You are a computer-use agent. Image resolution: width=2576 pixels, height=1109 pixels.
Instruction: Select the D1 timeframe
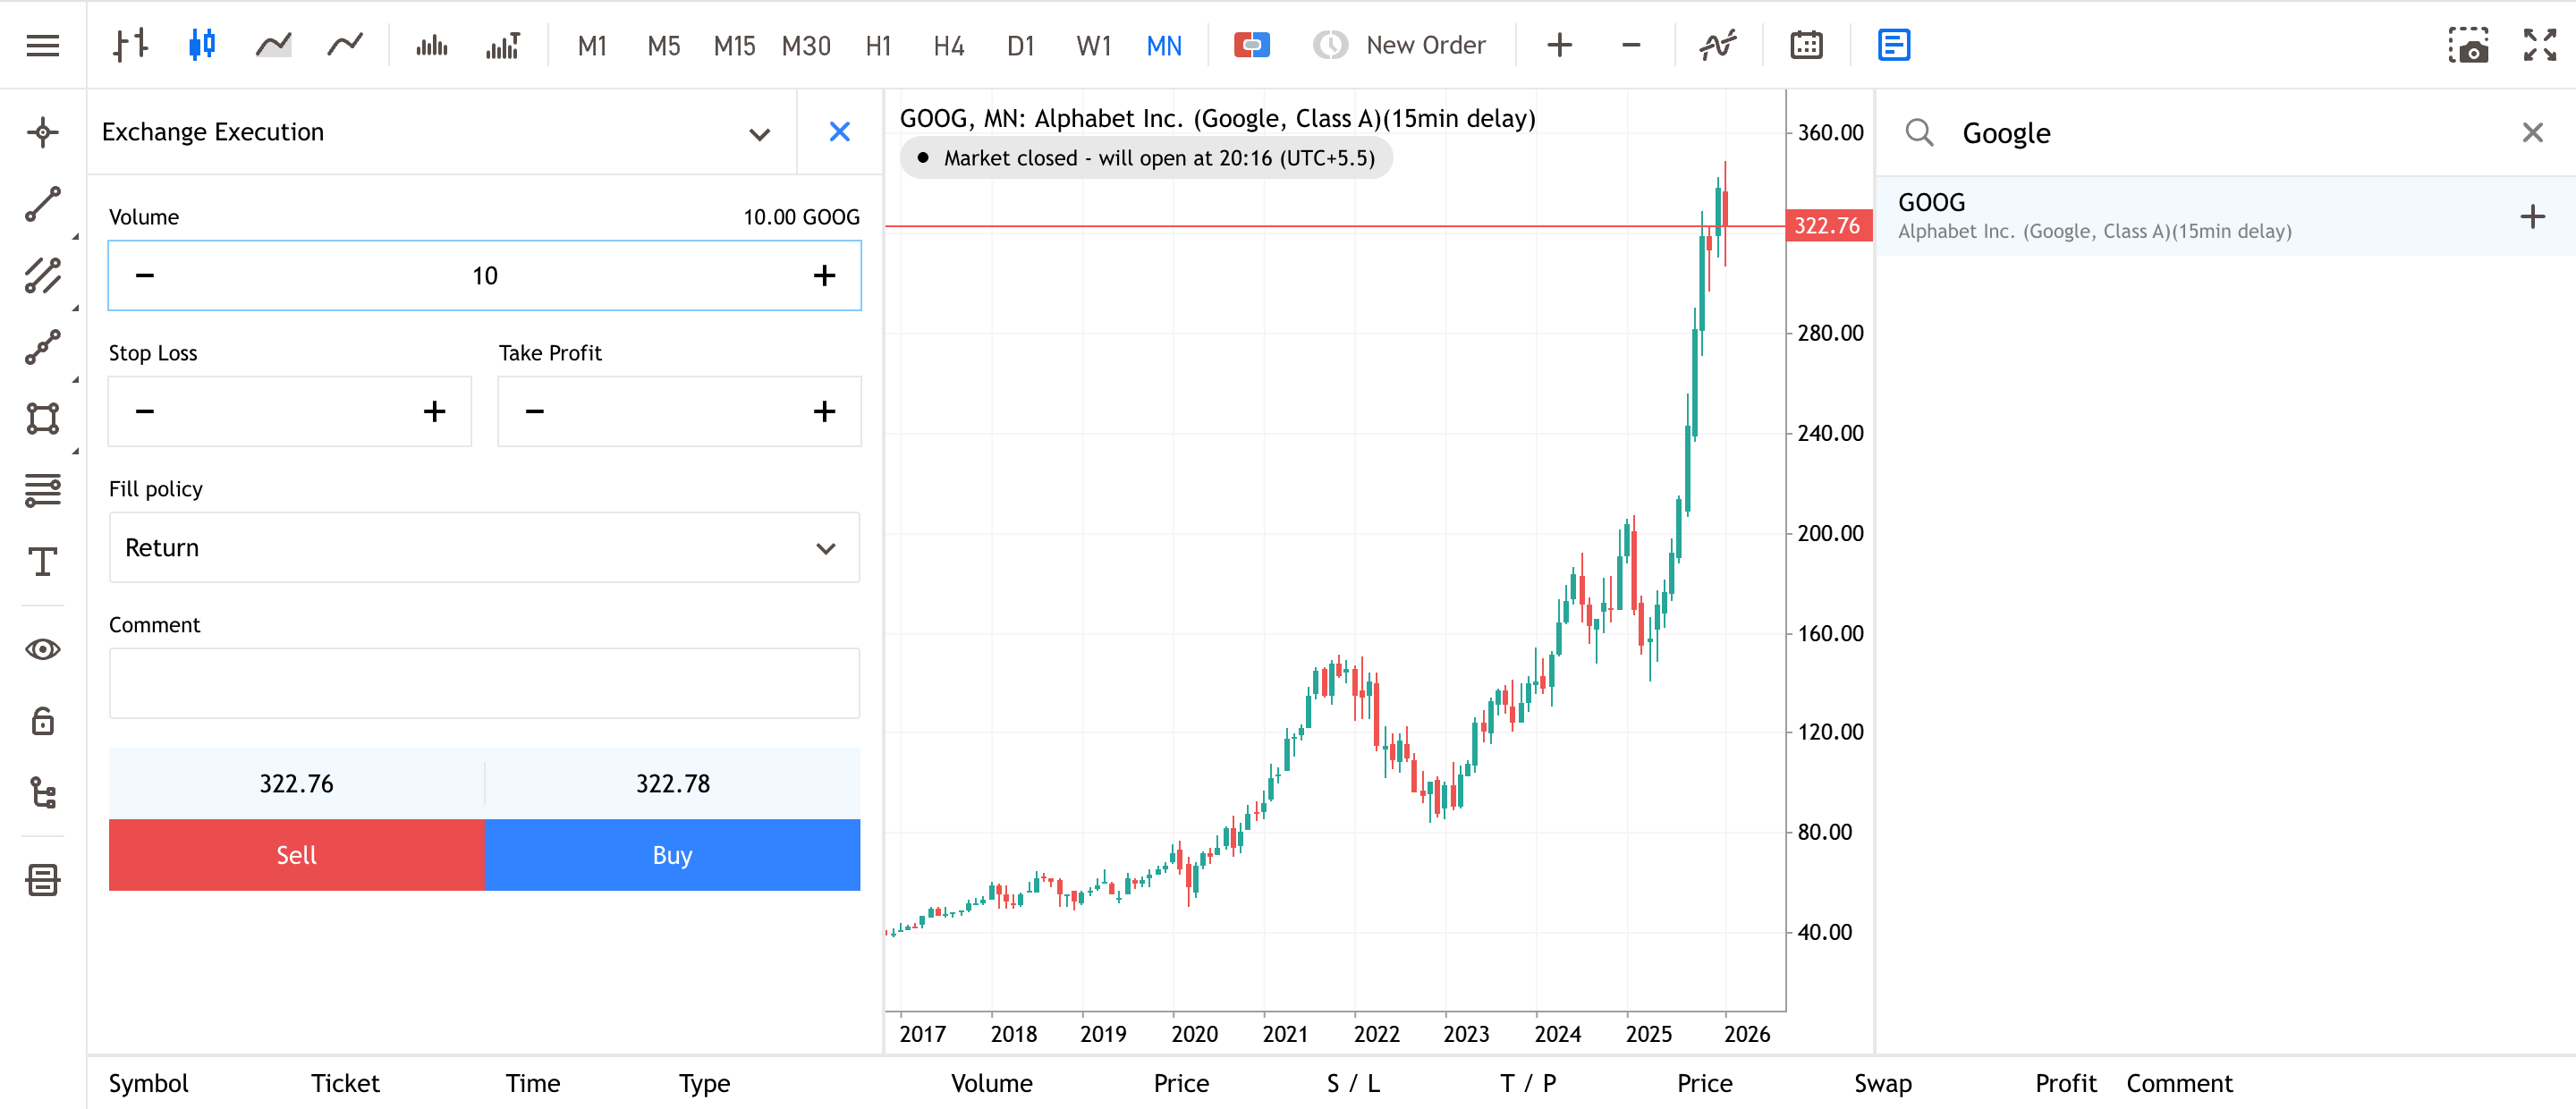tap(1020, 45)
